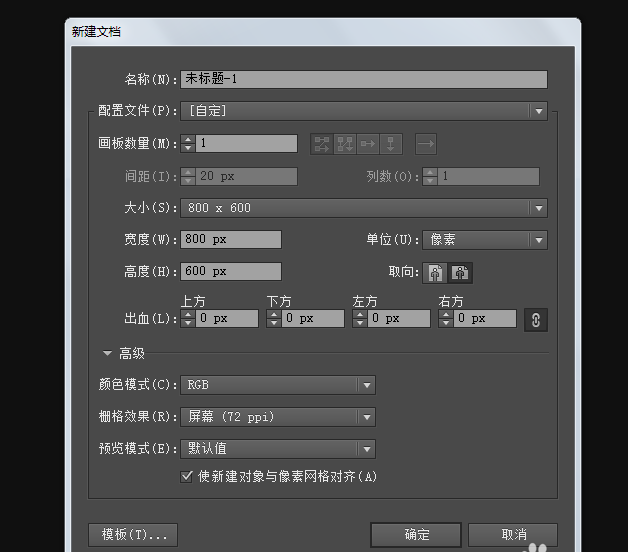Click the 名称 name field 未标题-1
This screenshot has width=628, height=552.
pos(364,79)
